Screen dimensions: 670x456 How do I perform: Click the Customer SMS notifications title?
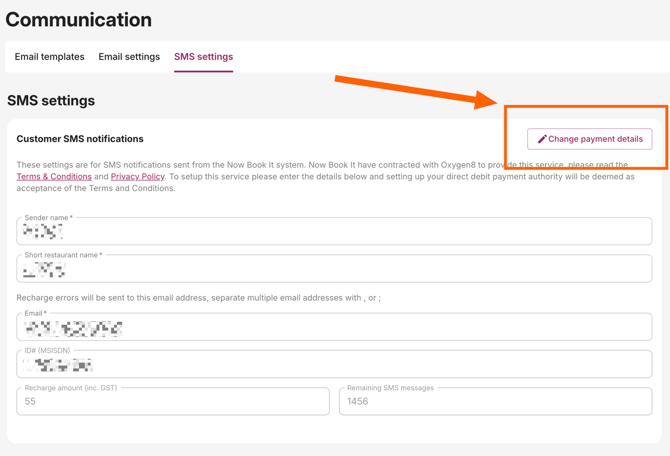point(80,139)
